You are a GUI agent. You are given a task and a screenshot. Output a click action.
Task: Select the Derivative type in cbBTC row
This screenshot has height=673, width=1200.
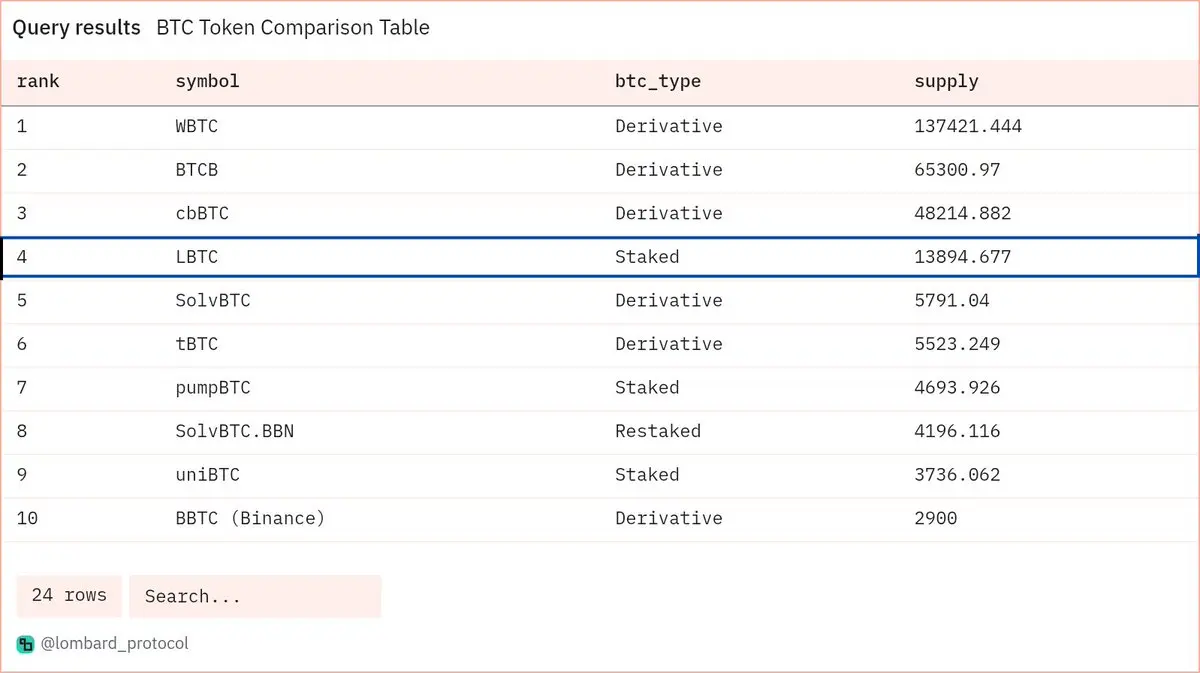pos(668,214)
